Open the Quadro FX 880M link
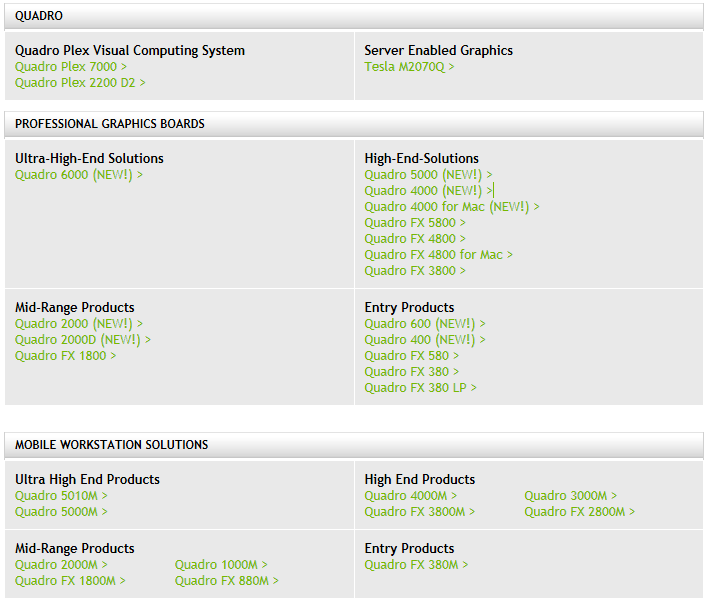709x602 pixels. (227, 581)
